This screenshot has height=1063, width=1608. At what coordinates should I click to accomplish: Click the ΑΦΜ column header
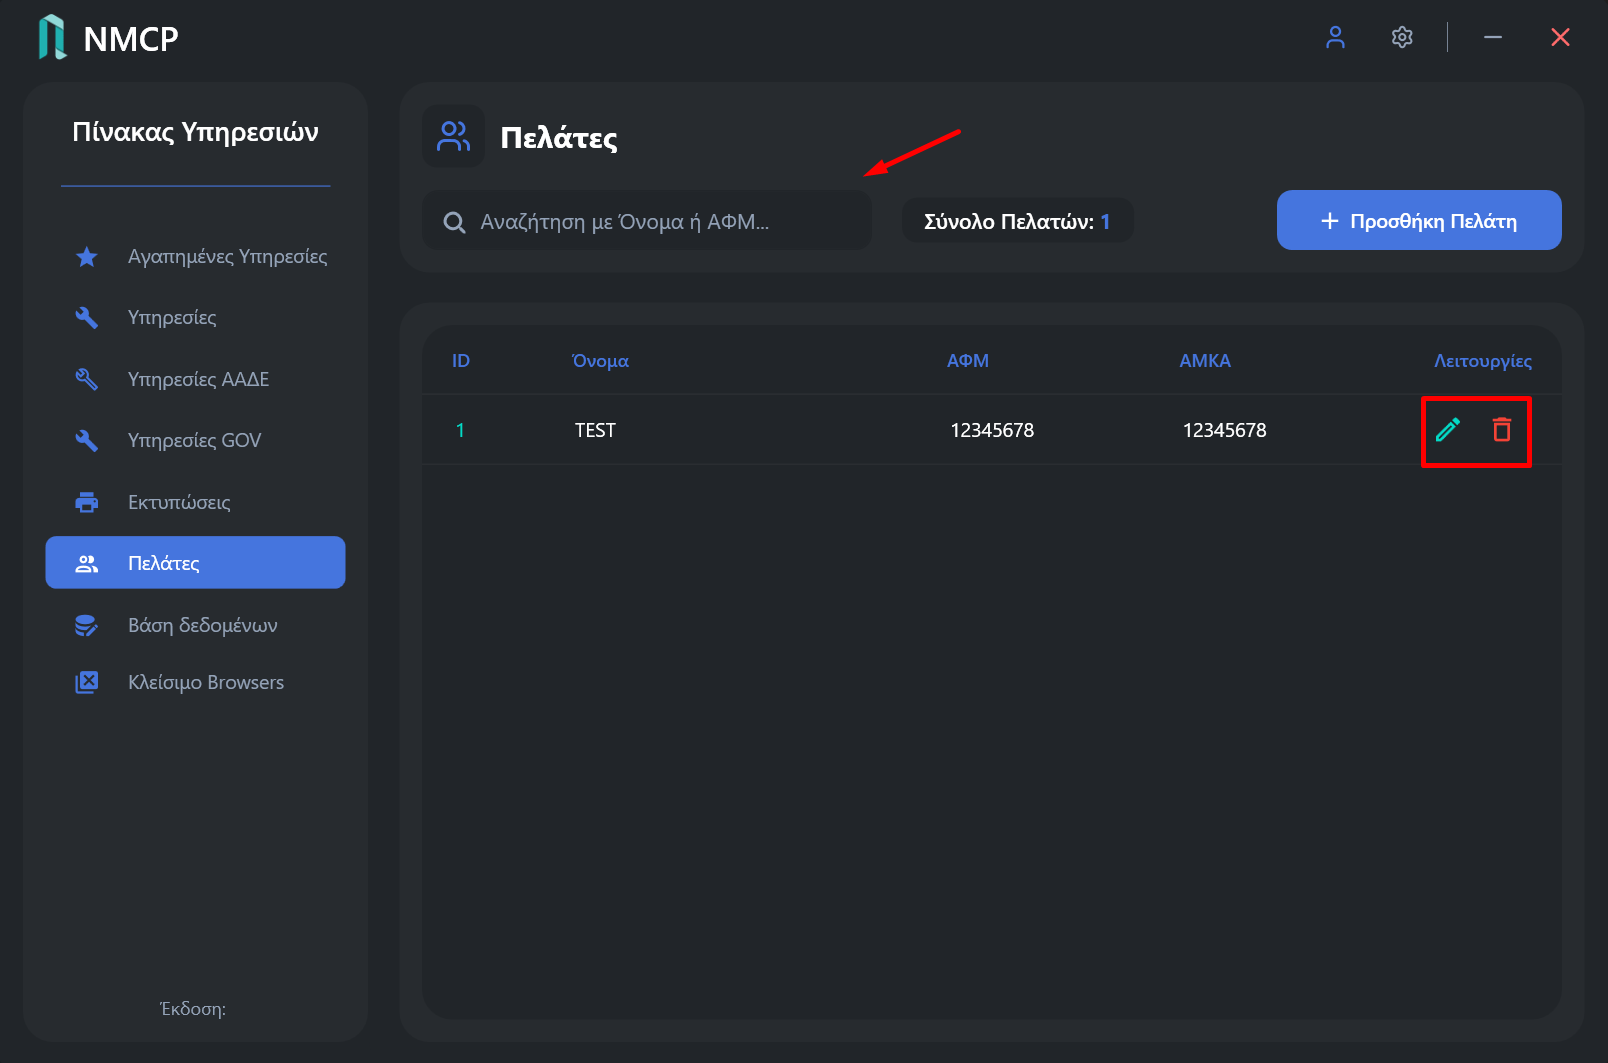pos(968,361)
